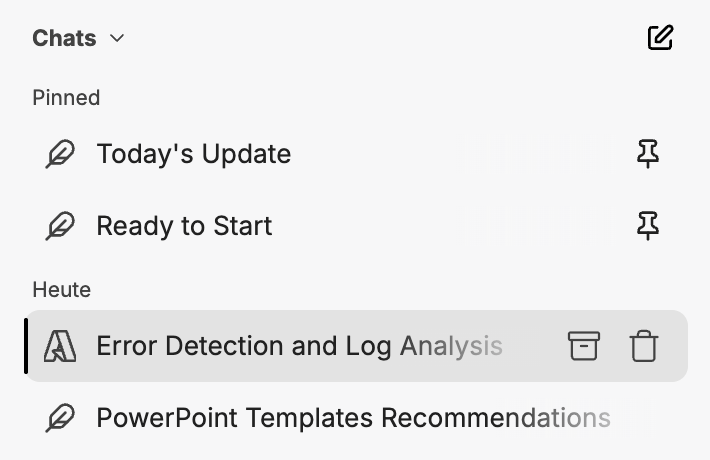The height and width of the screenshot is (460, 710).
Task: Archive the Error Detection and Log Analysis chat
Action: (x=584, y=346)
